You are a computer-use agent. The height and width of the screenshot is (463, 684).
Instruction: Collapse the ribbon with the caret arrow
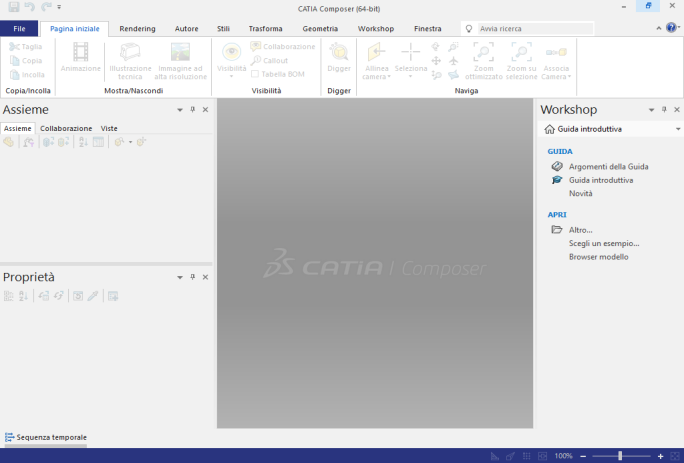pyautogui.click(x=659, y=28)
